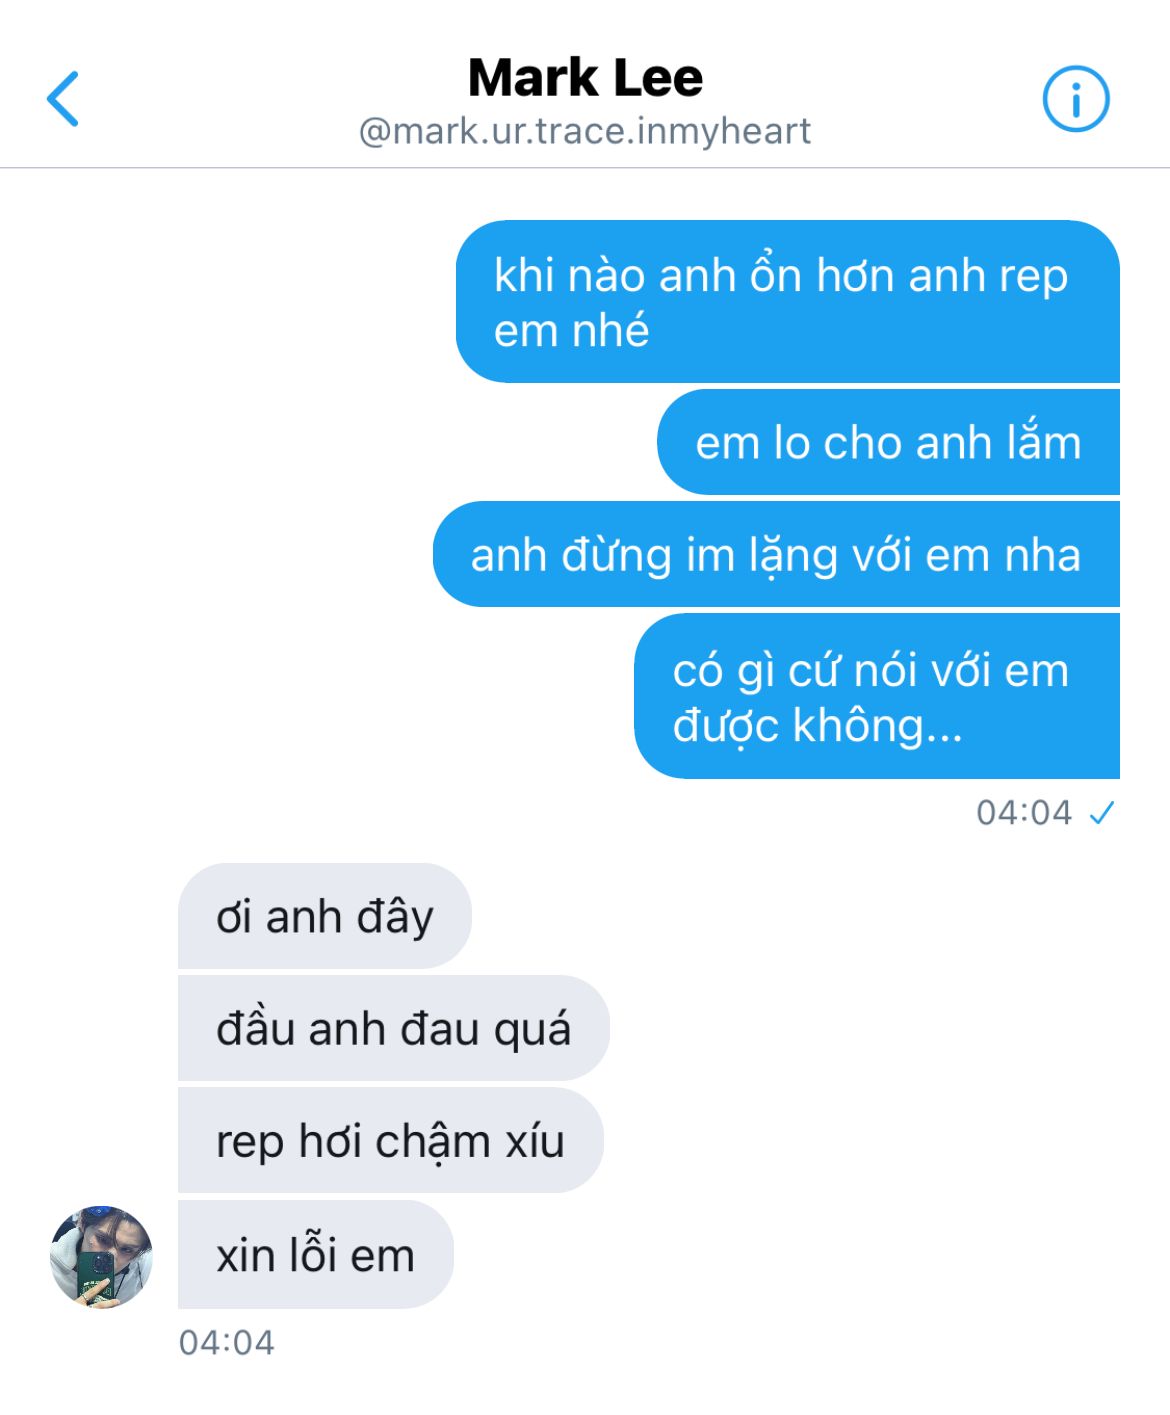
Task: Open the conversation info icon
Action: pyautogui.click(x=1076, y=99)
